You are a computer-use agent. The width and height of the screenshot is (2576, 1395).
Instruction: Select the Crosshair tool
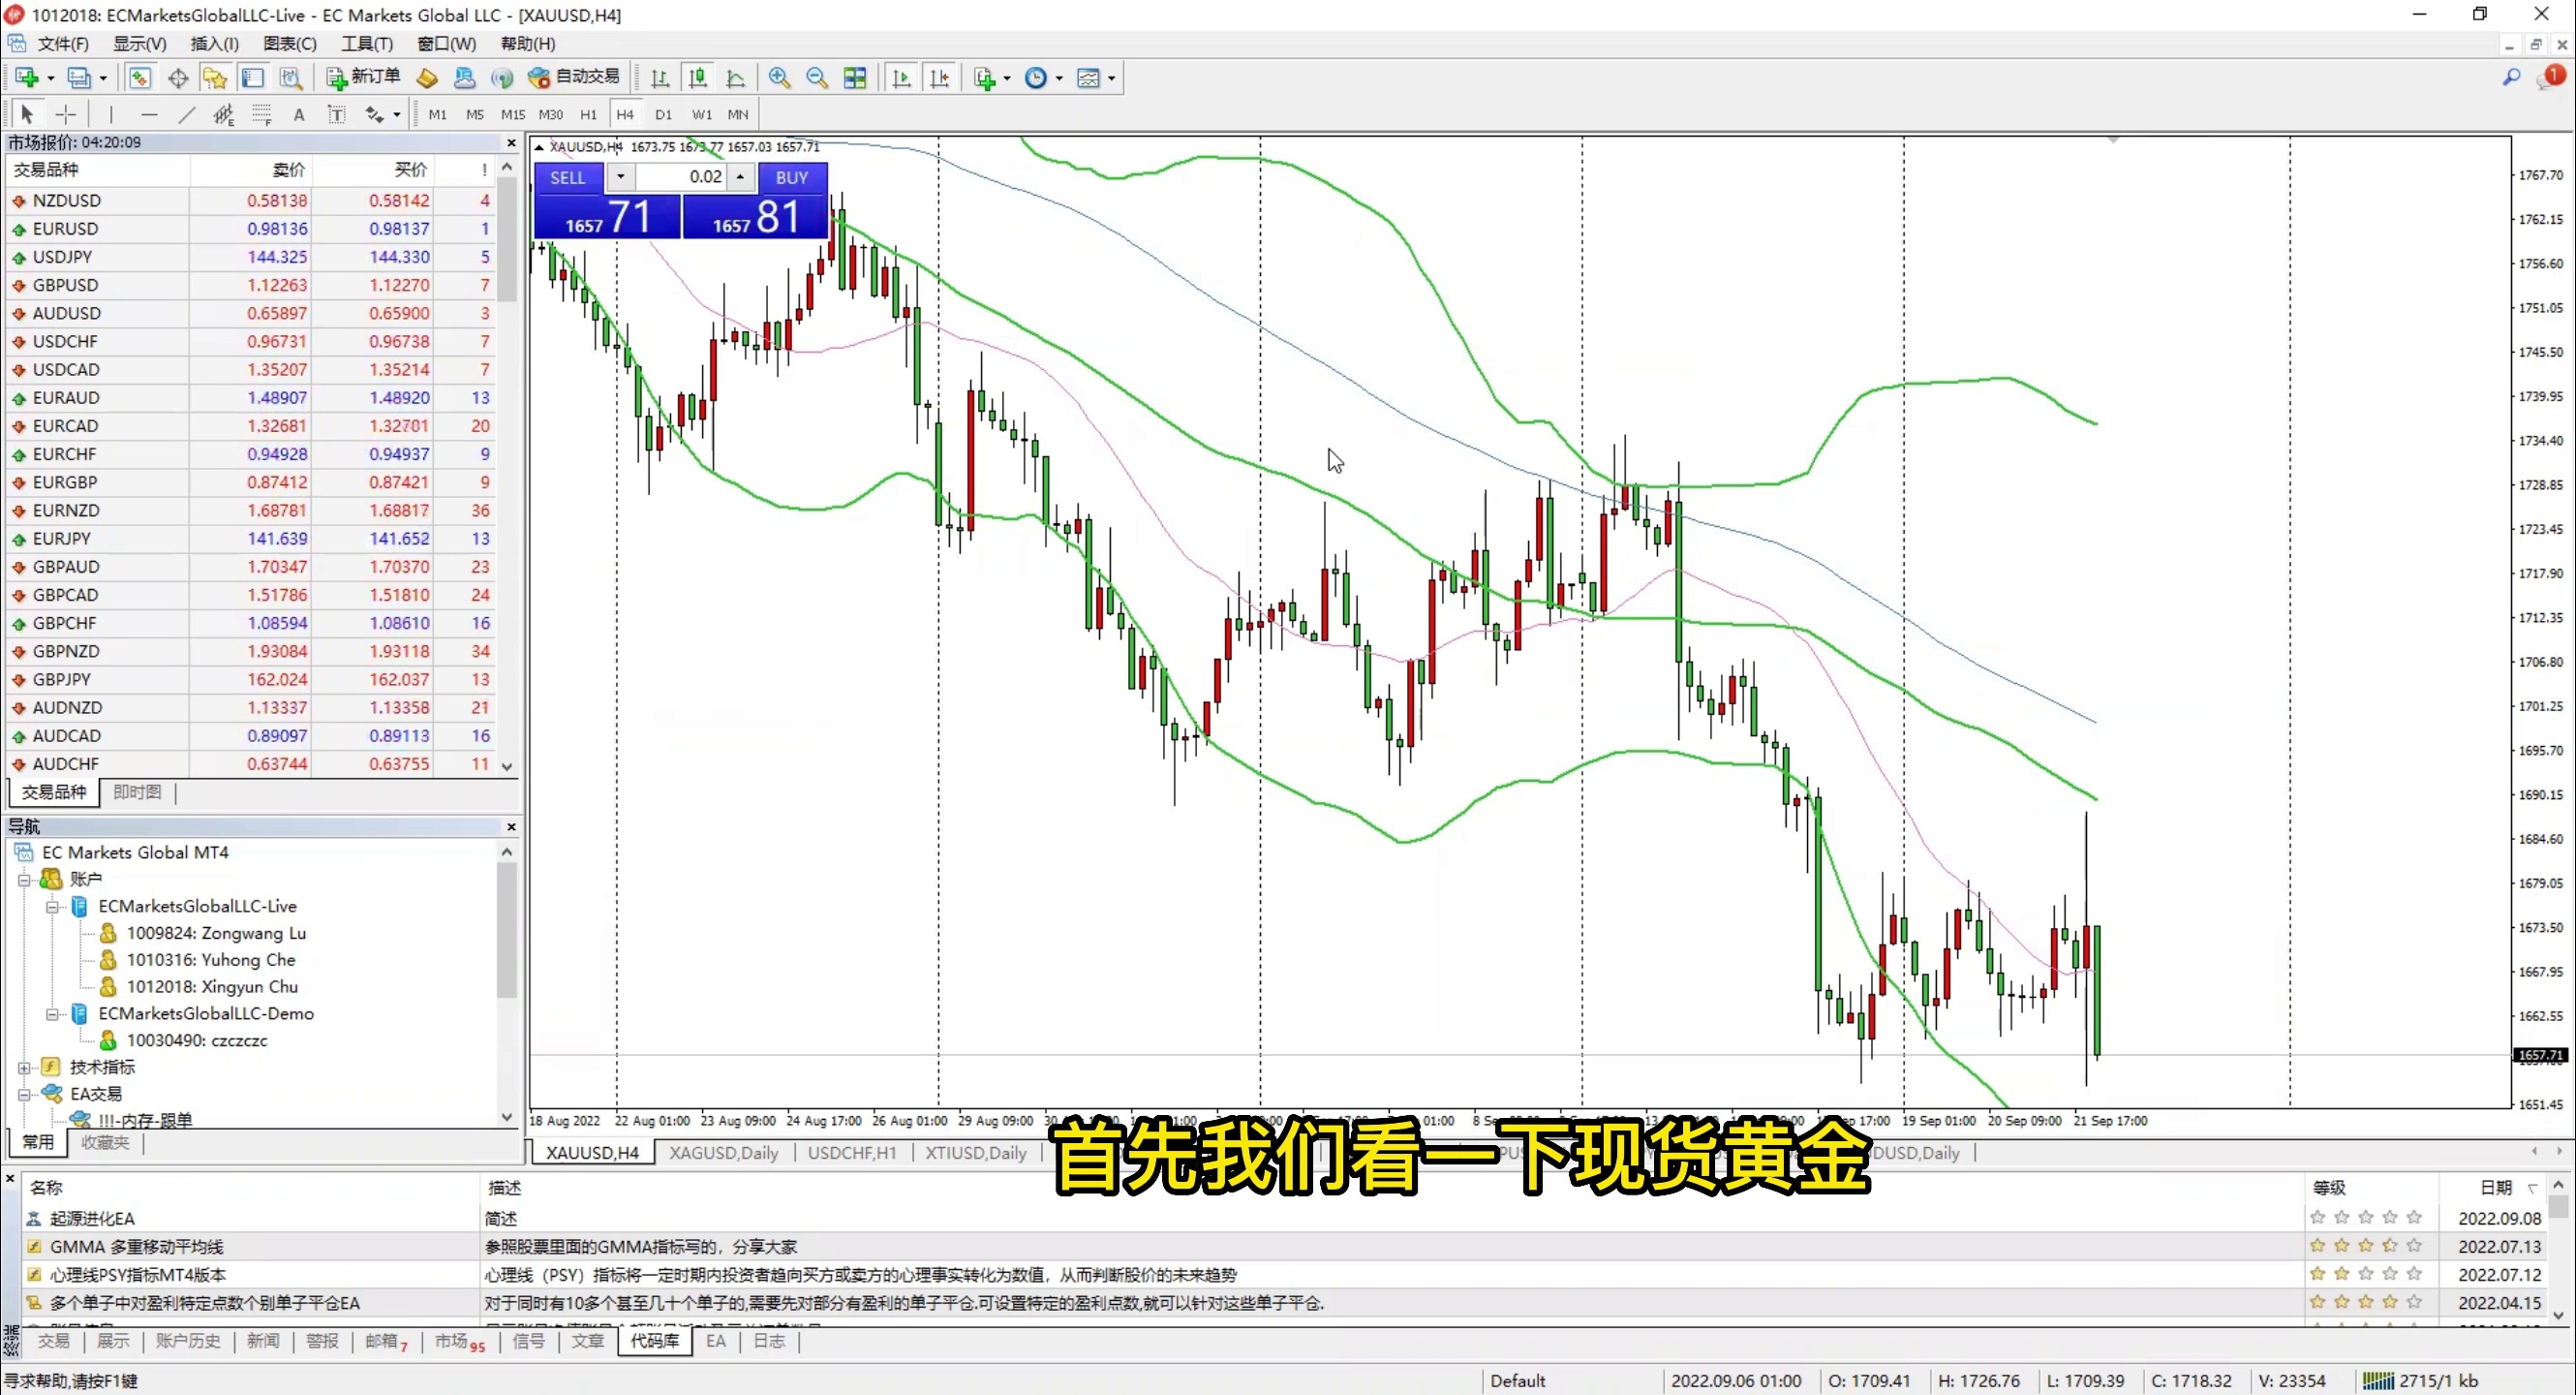[66, 115]
